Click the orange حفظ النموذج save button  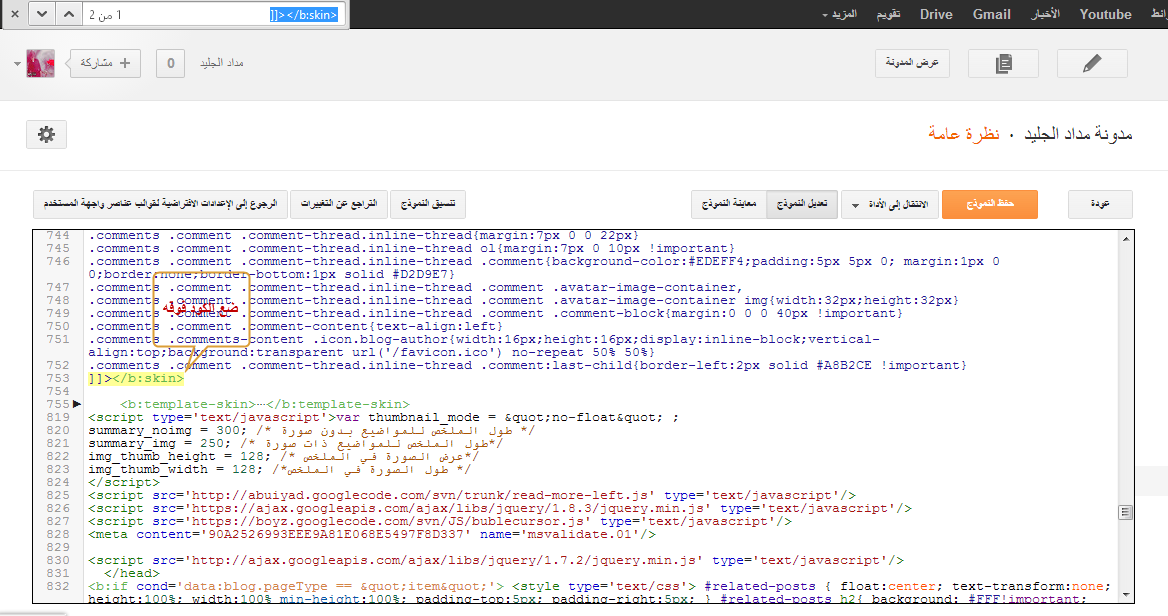(x=989, y=204)
